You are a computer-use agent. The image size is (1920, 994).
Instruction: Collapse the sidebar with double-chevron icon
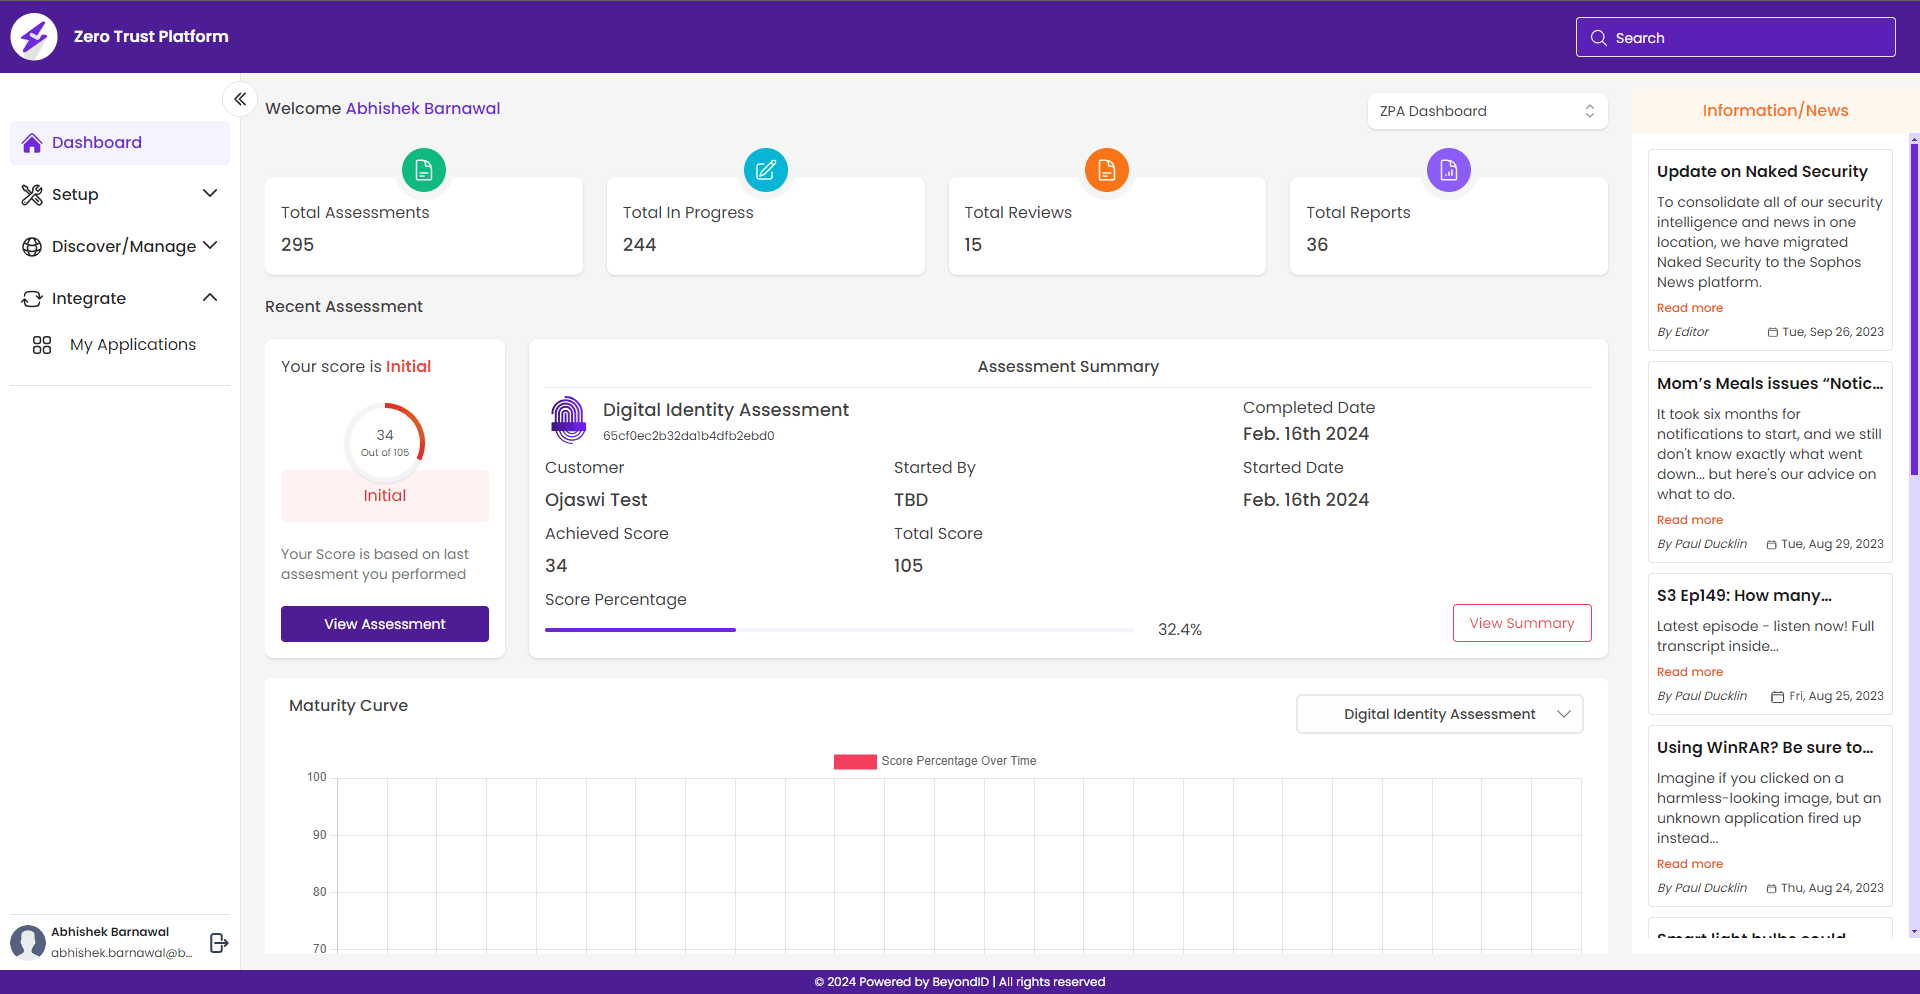240,99
